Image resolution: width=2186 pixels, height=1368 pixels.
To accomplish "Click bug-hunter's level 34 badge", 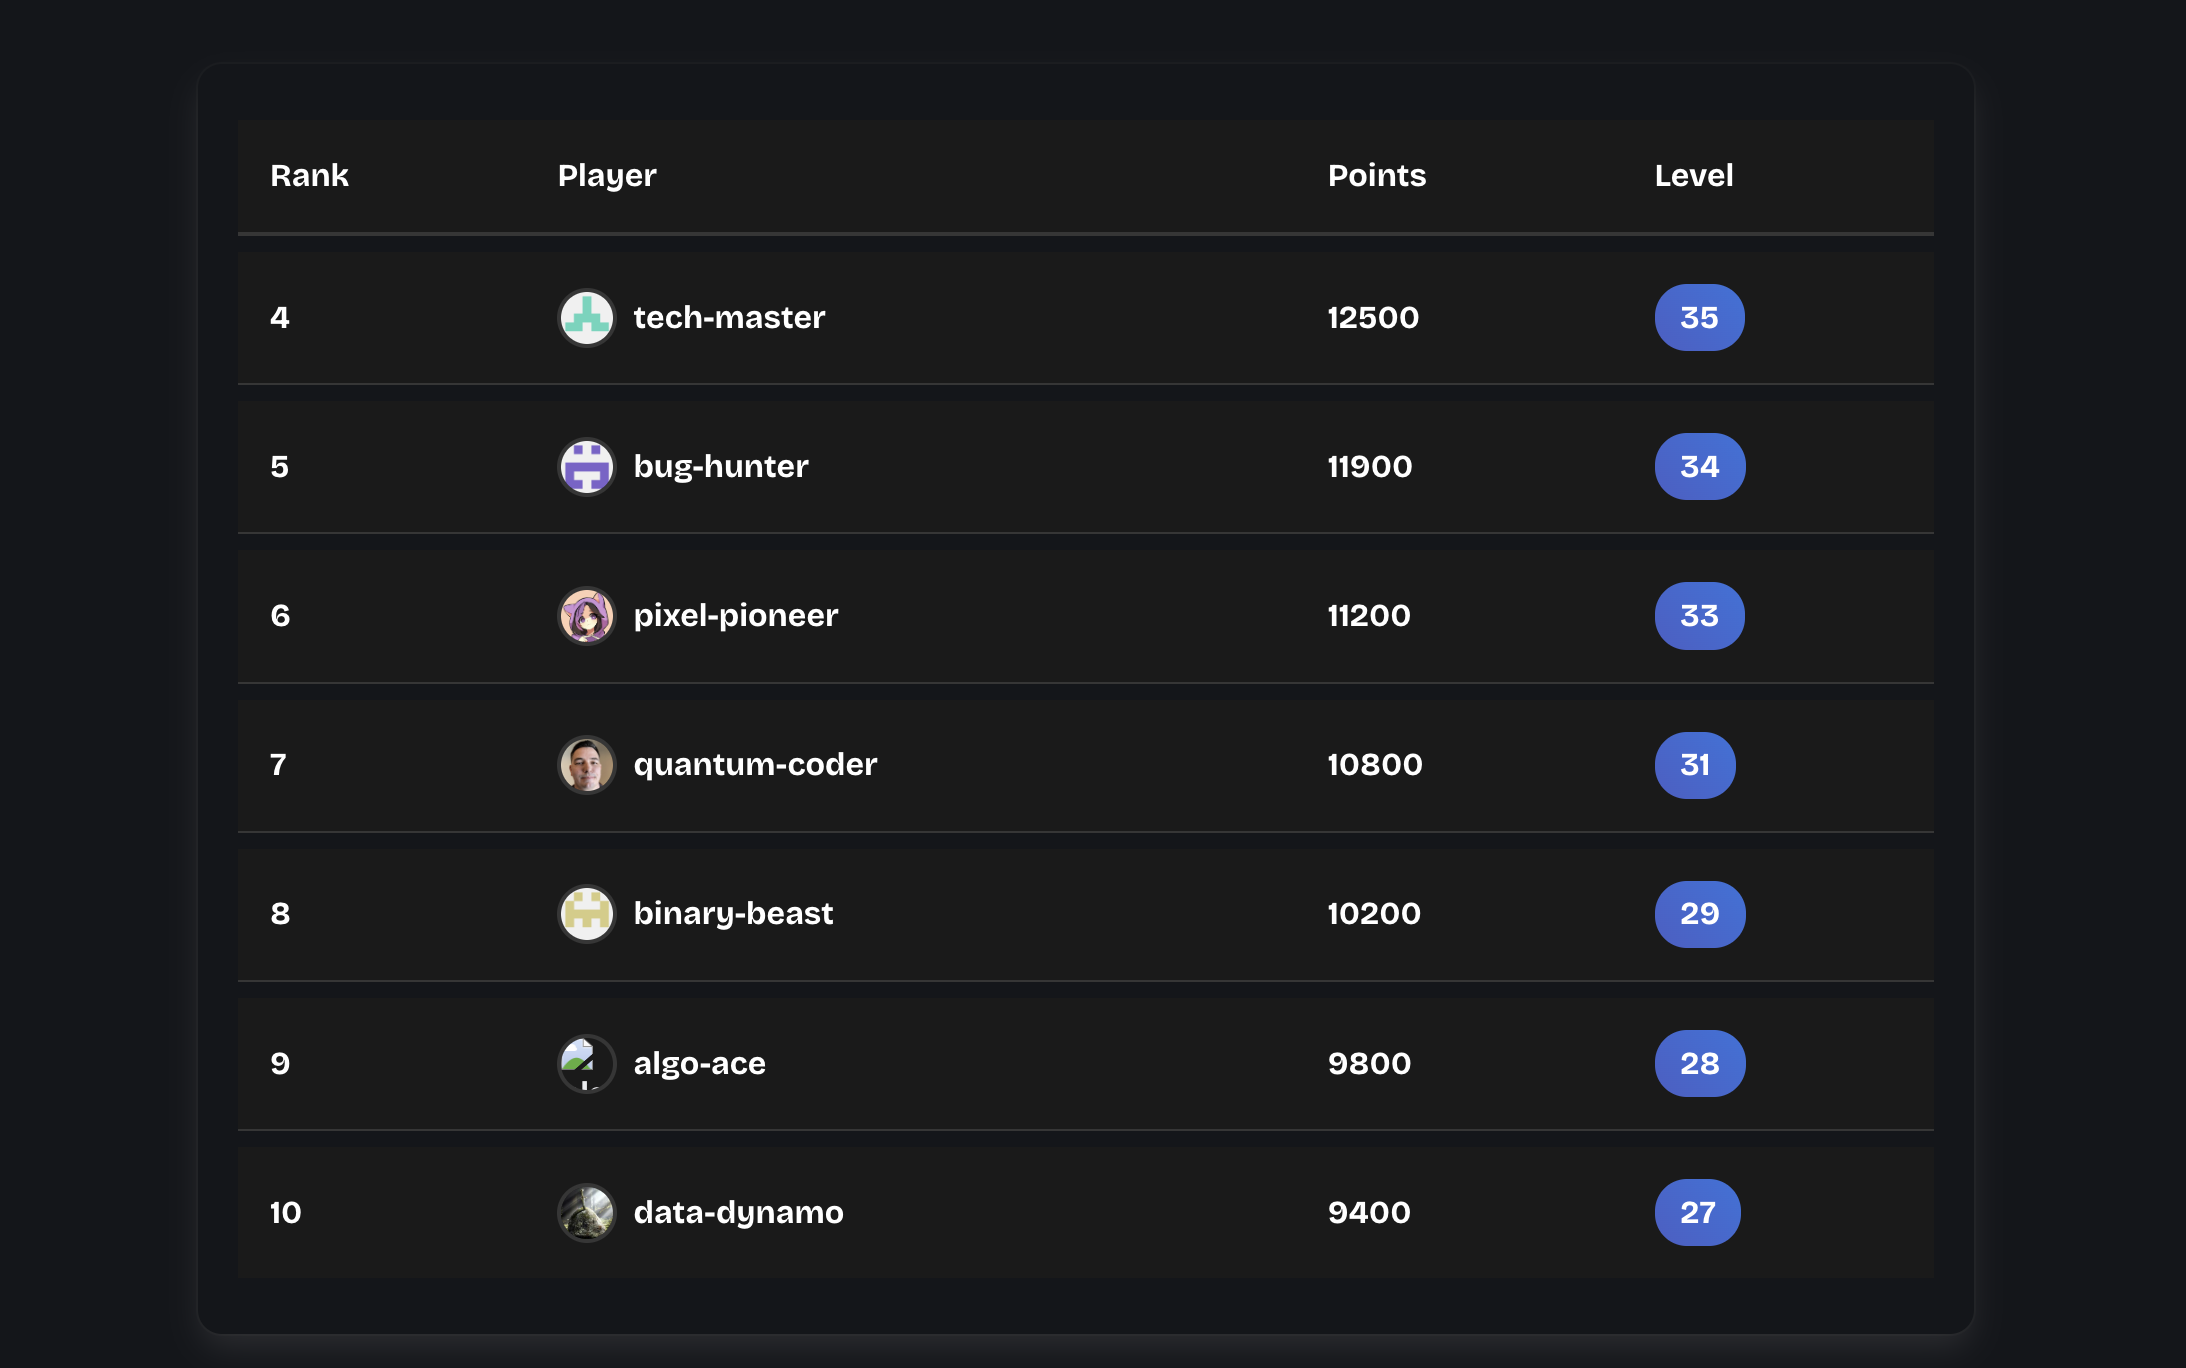I will point(1699,466).
